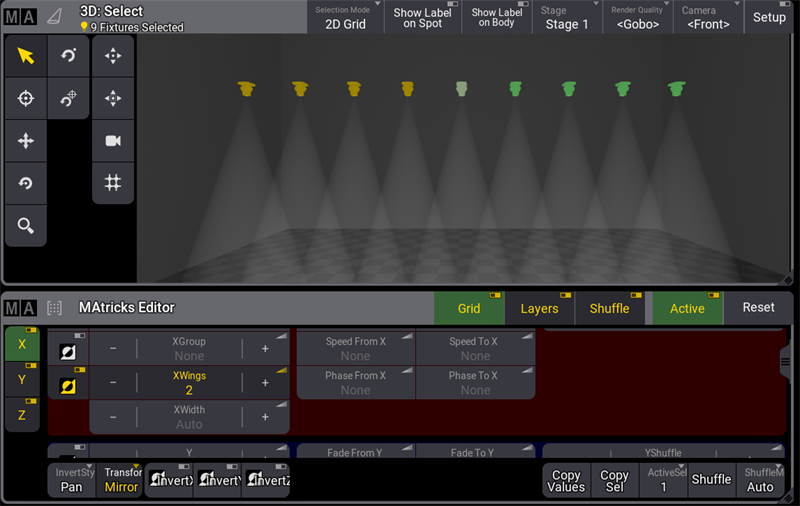Open the Transform Mirror dropdown

(122, 480)
